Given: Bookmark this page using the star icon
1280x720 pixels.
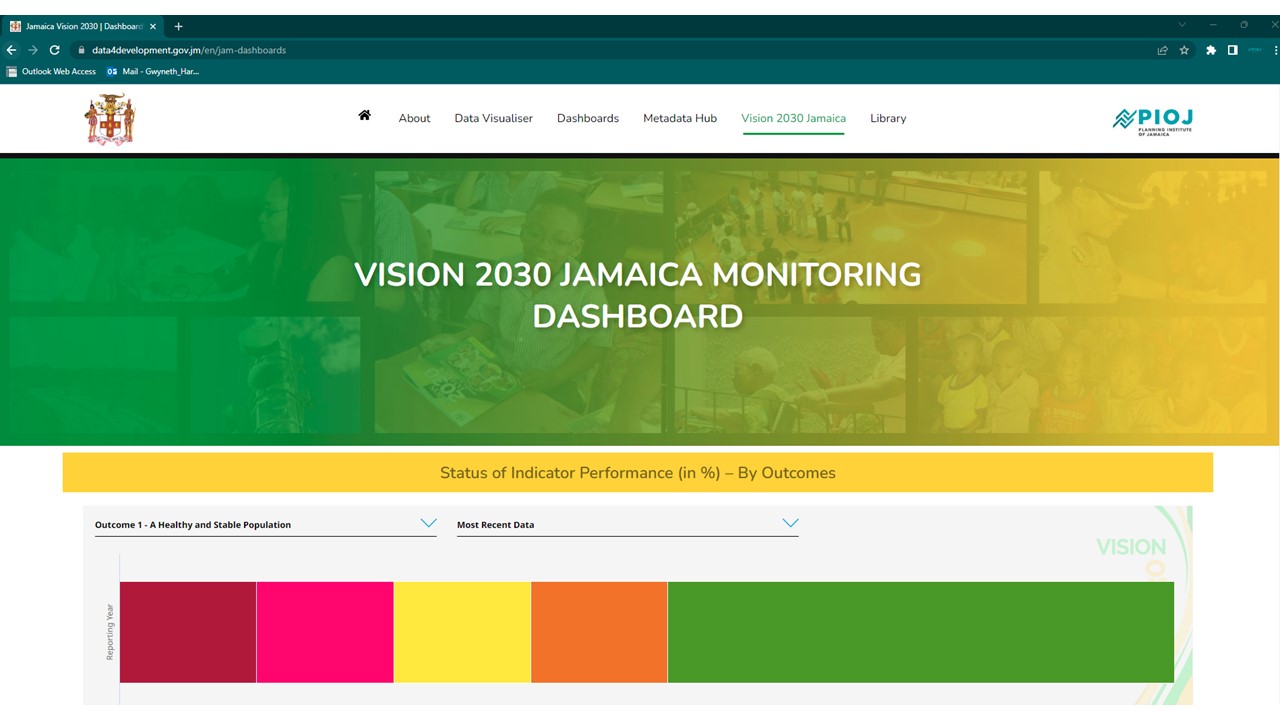Looking at the screenshot, I should click(1184, 50).
